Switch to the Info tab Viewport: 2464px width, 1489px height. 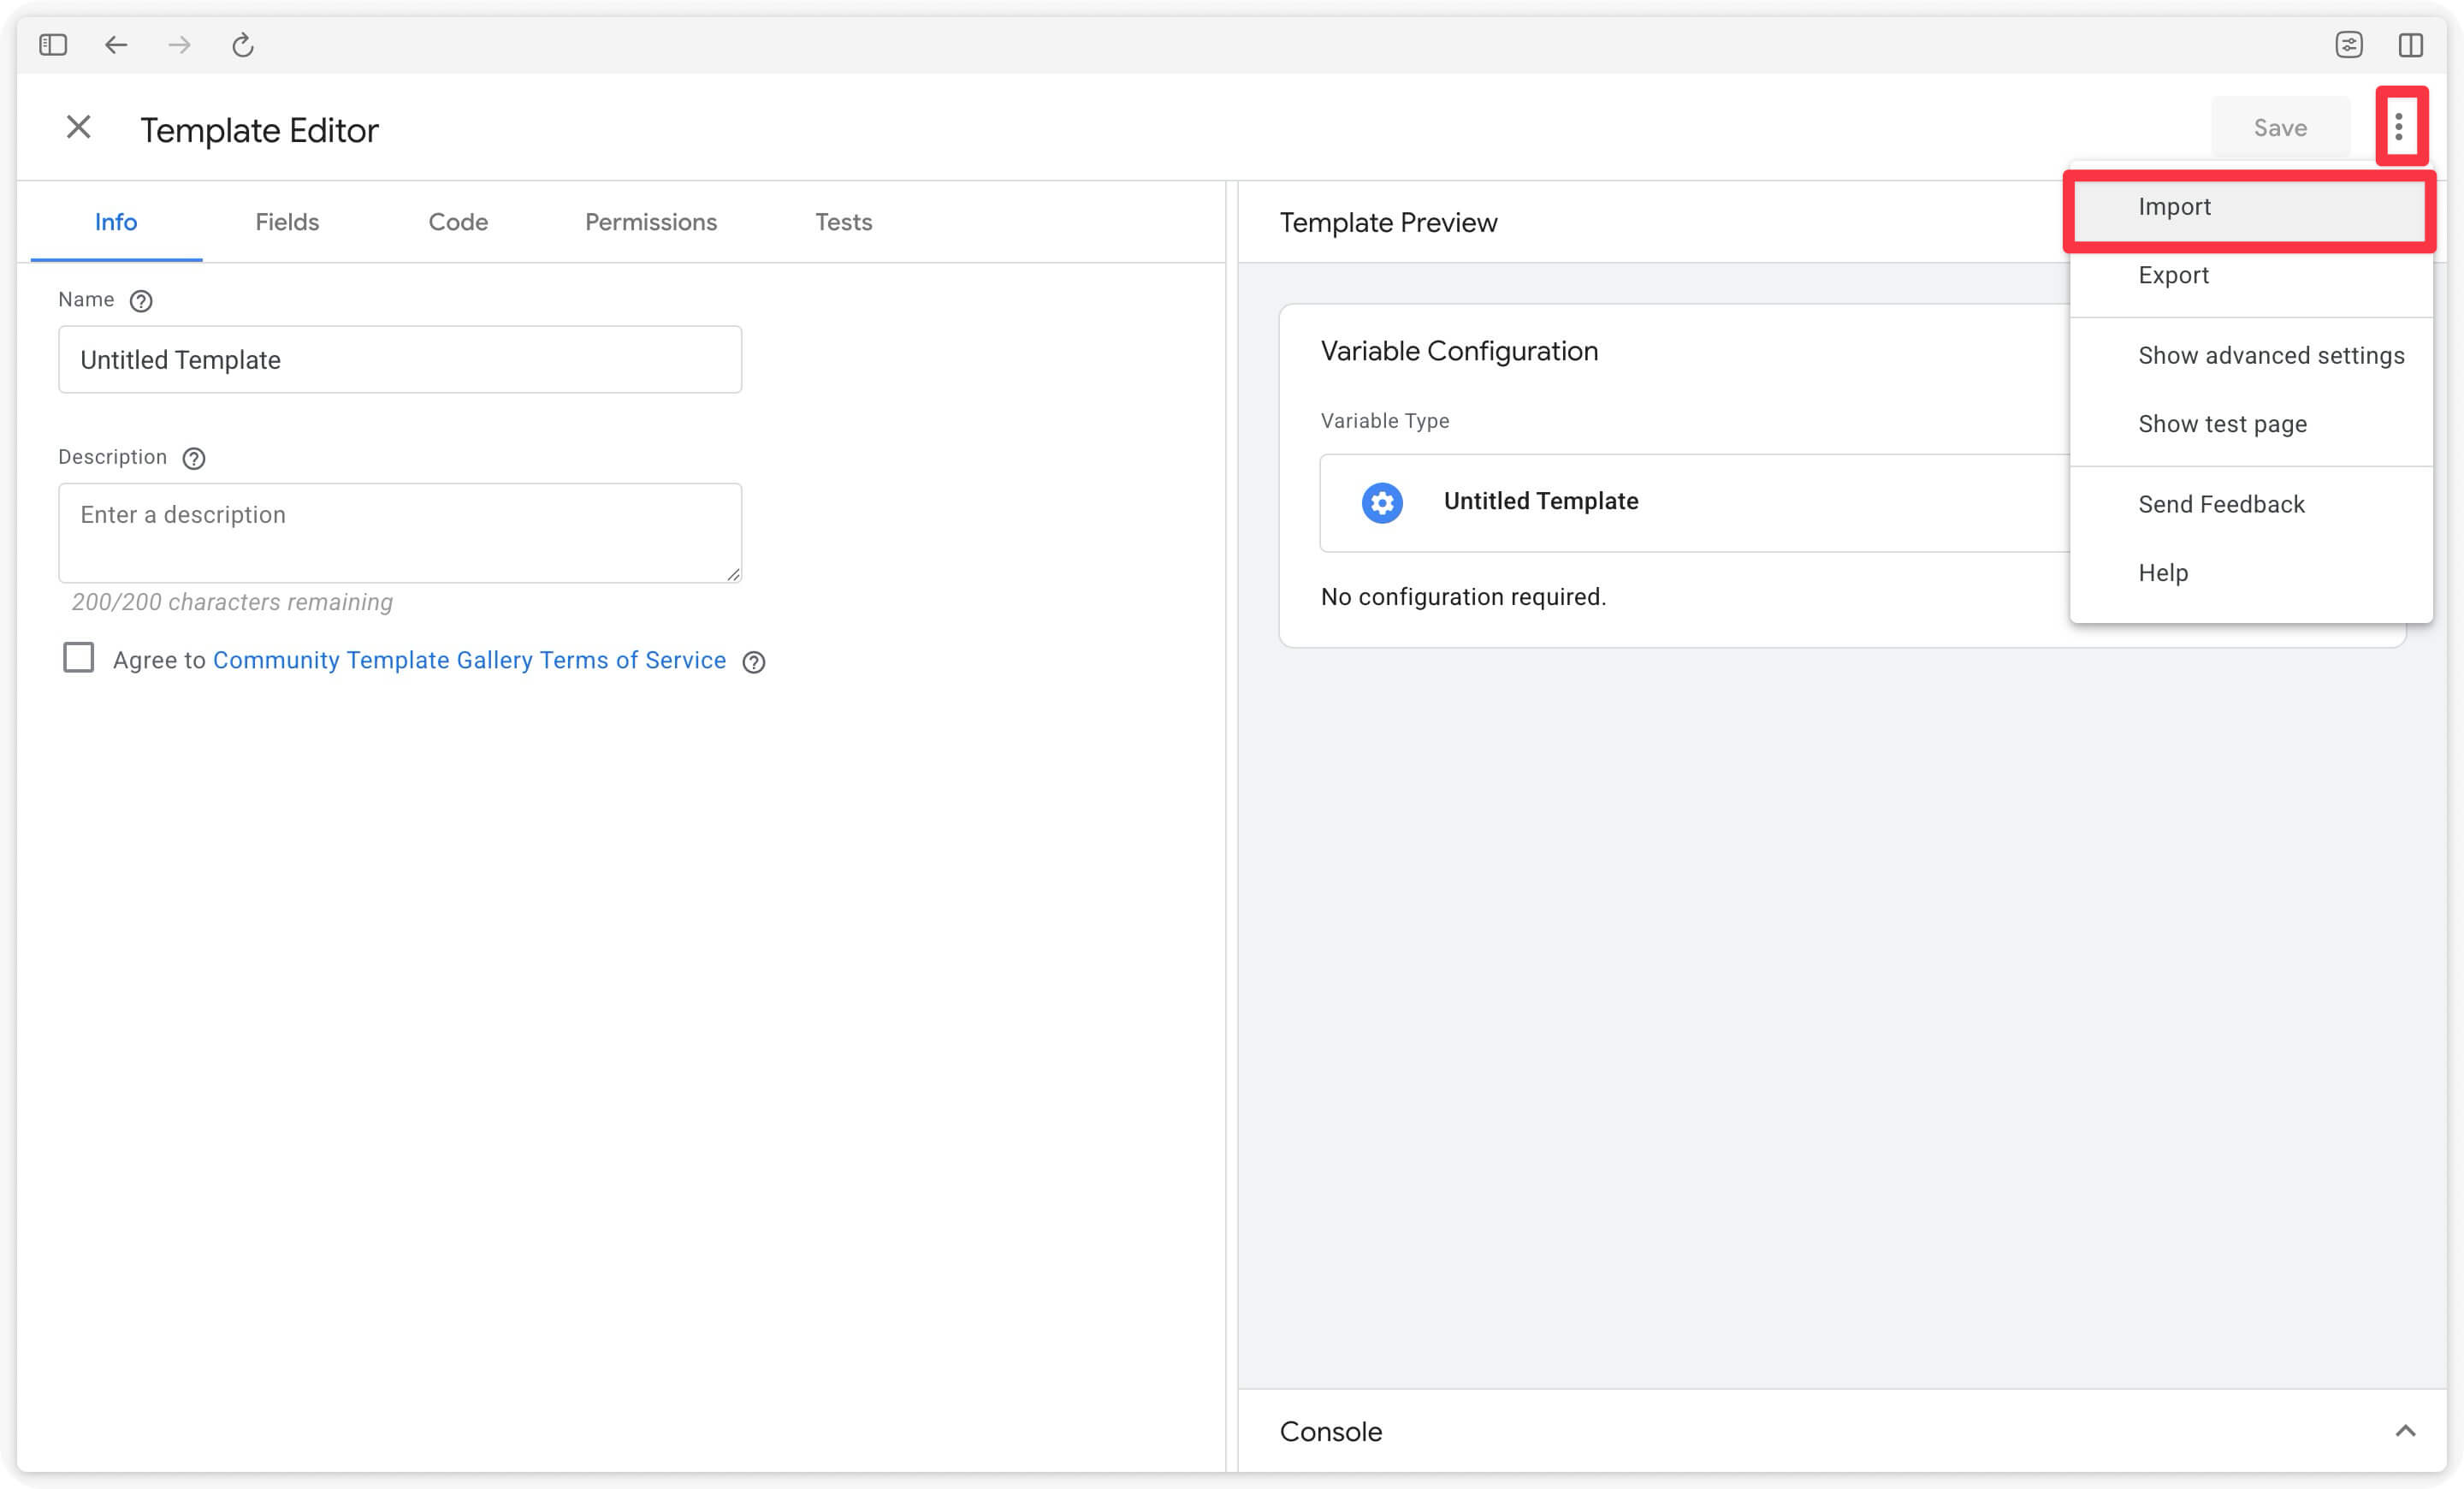[x=116, y=222]
